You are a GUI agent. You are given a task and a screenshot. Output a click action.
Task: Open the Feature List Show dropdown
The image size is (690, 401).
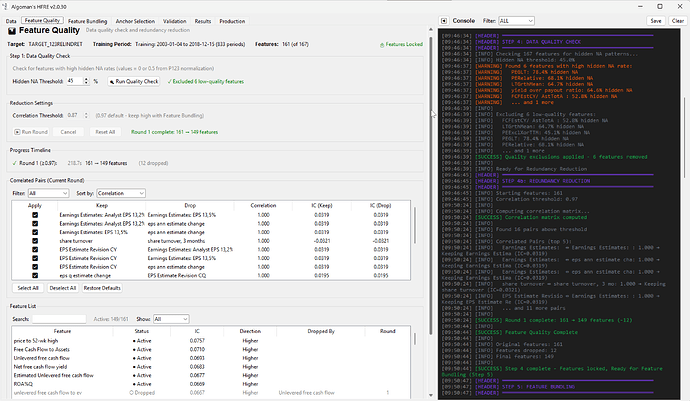[171, 319]
